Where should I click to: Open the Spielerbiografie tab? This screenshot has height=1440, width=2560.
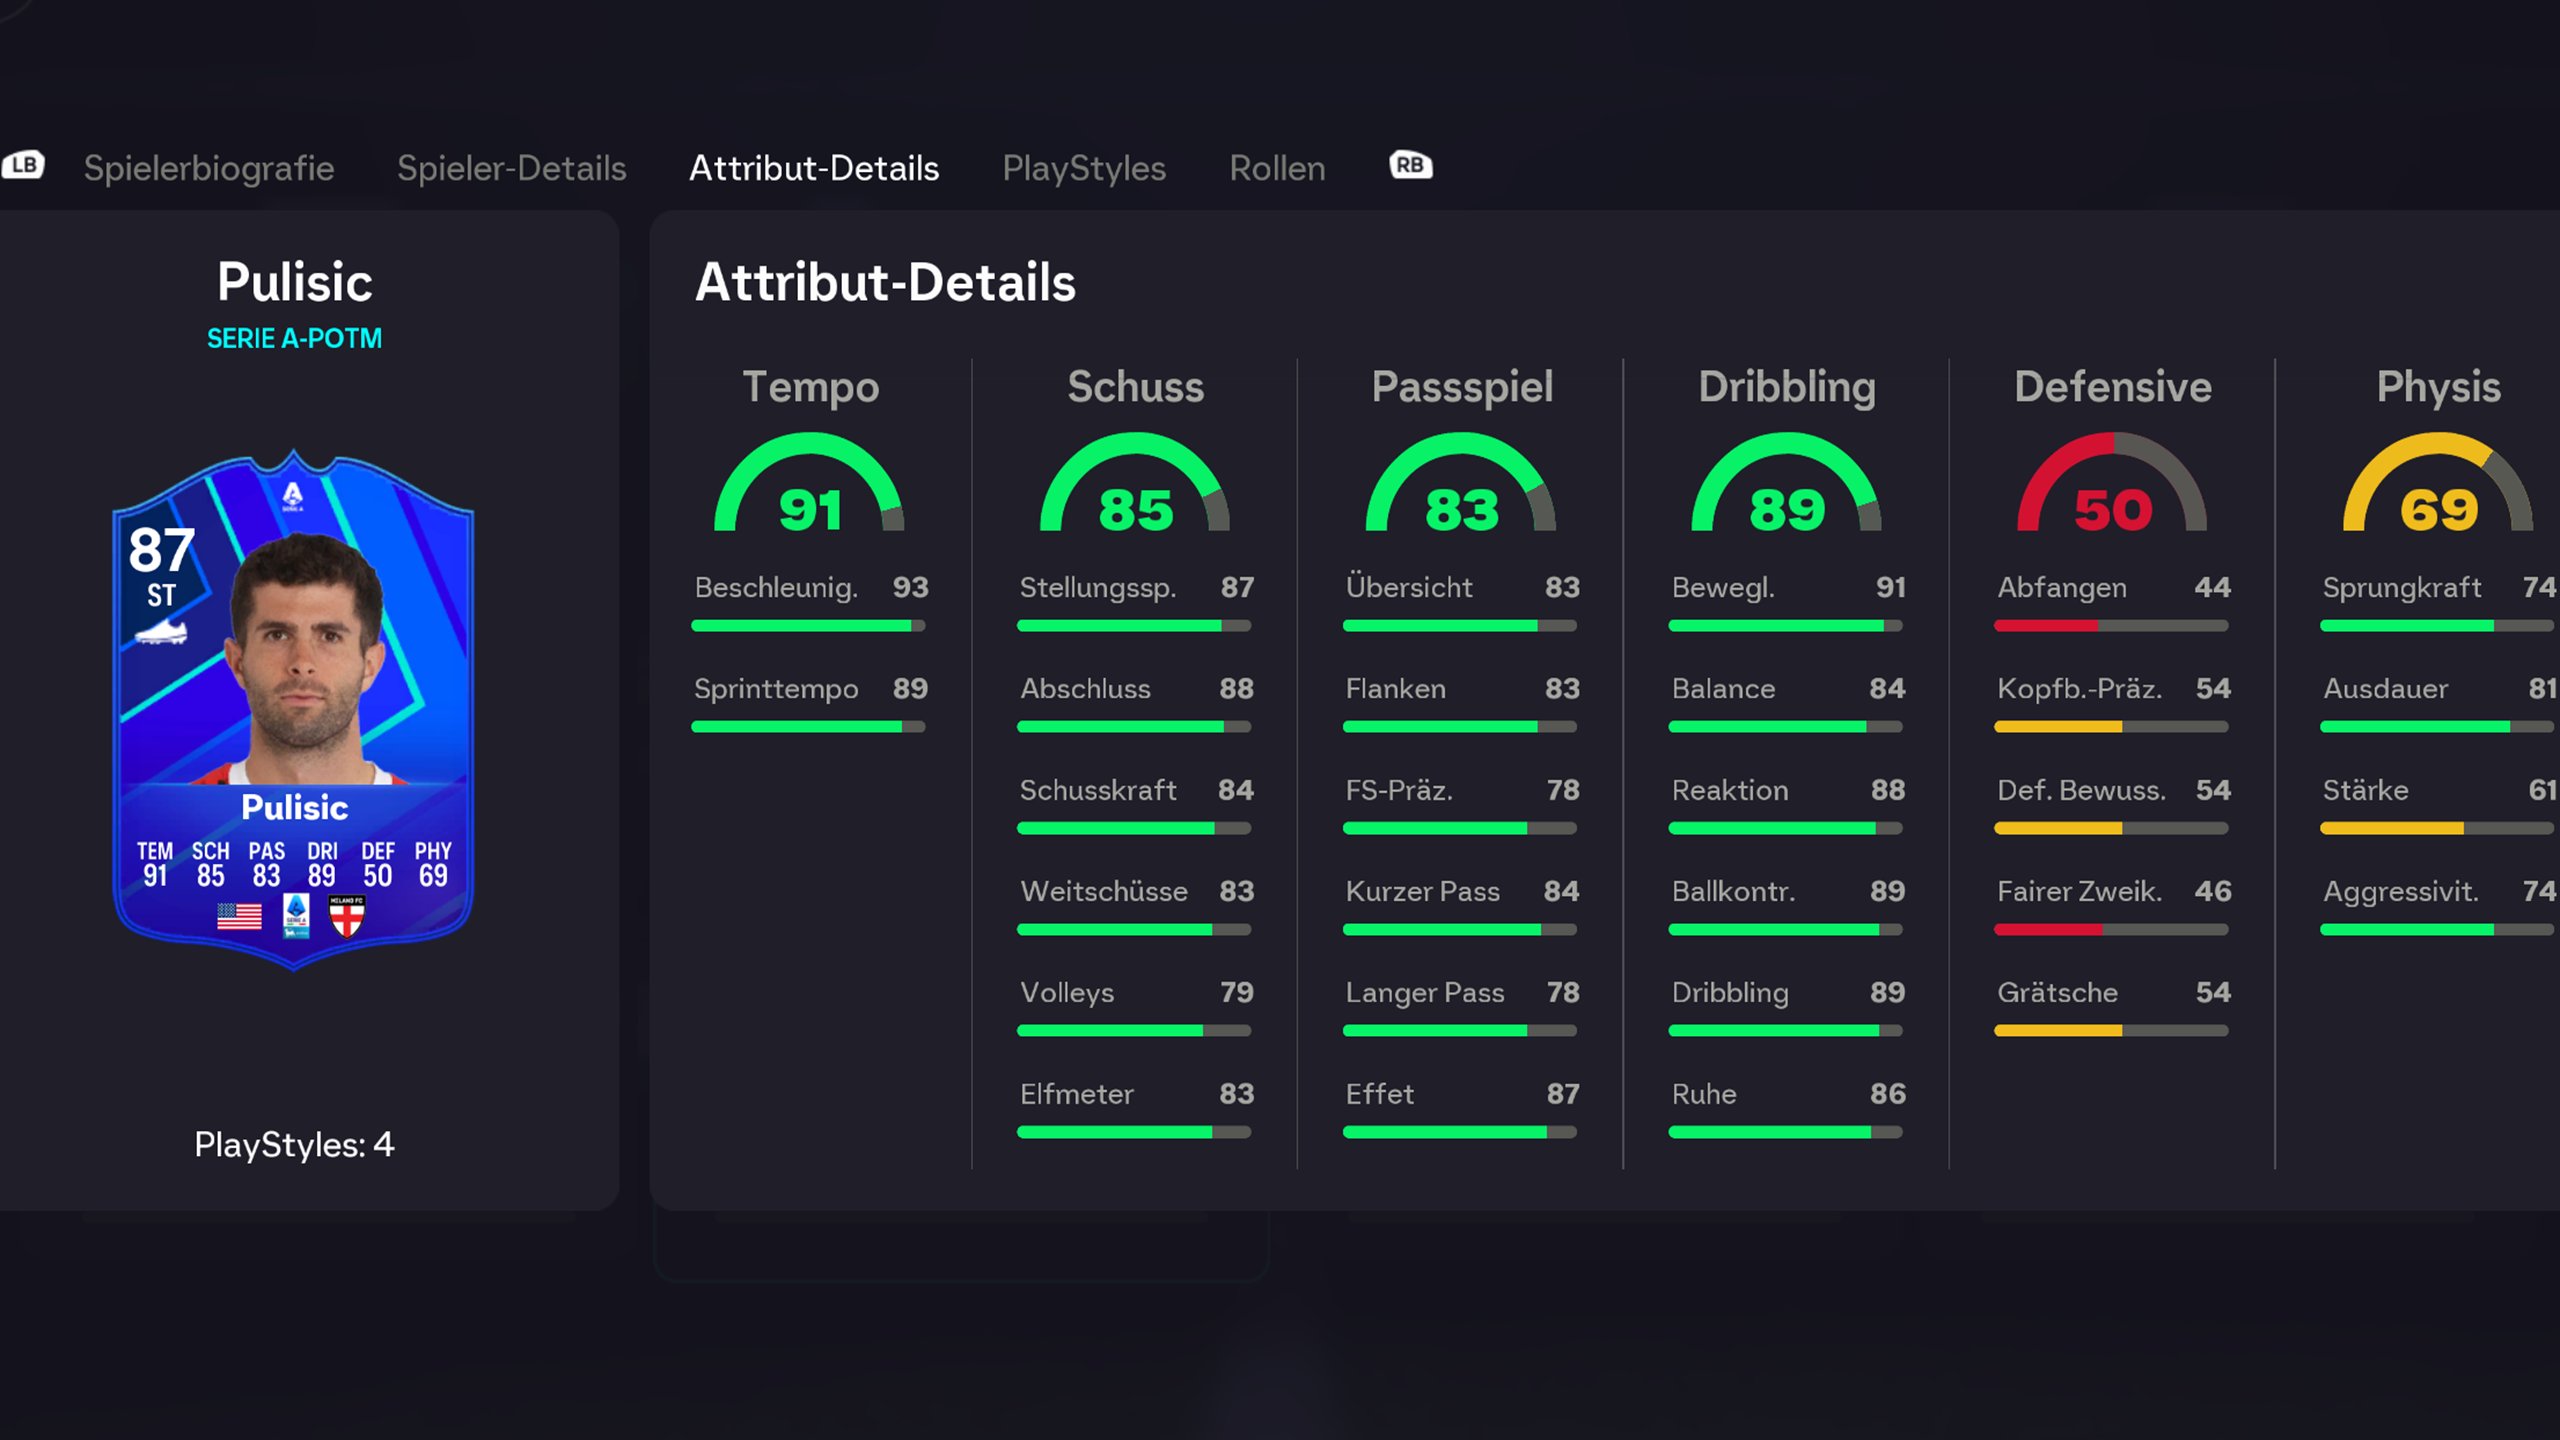(209, 168)
